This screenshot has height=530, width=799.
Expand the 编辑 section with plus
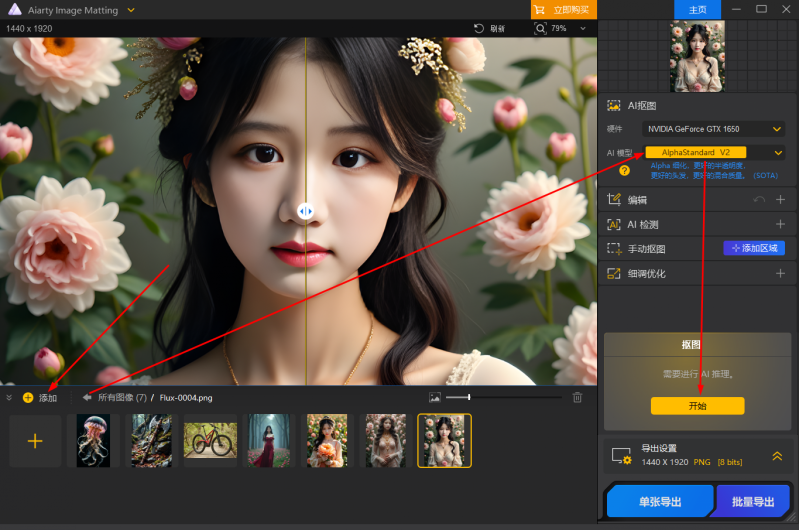click(780, 199)
